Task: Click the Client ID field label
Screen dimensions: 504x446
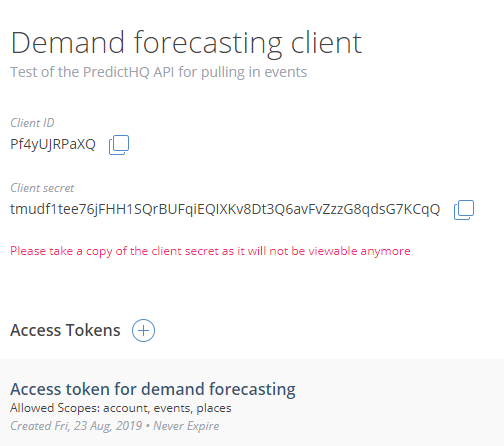Action: [32, 123]
